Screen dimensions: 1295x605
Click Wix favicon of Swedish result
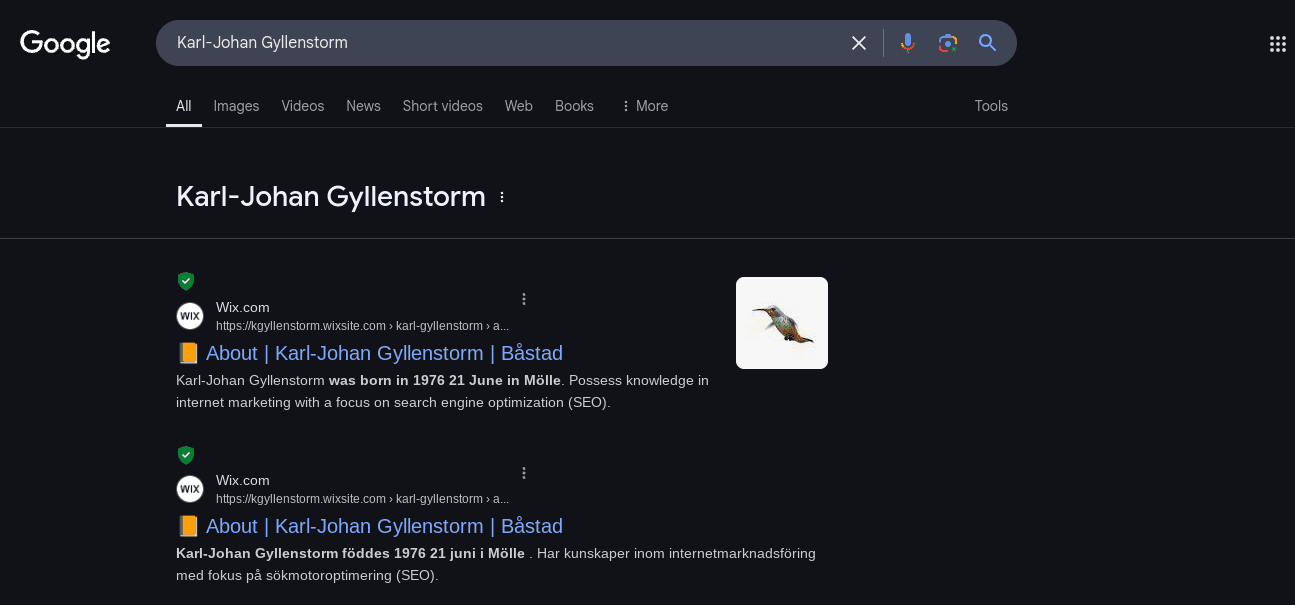[x=190, y=489]
